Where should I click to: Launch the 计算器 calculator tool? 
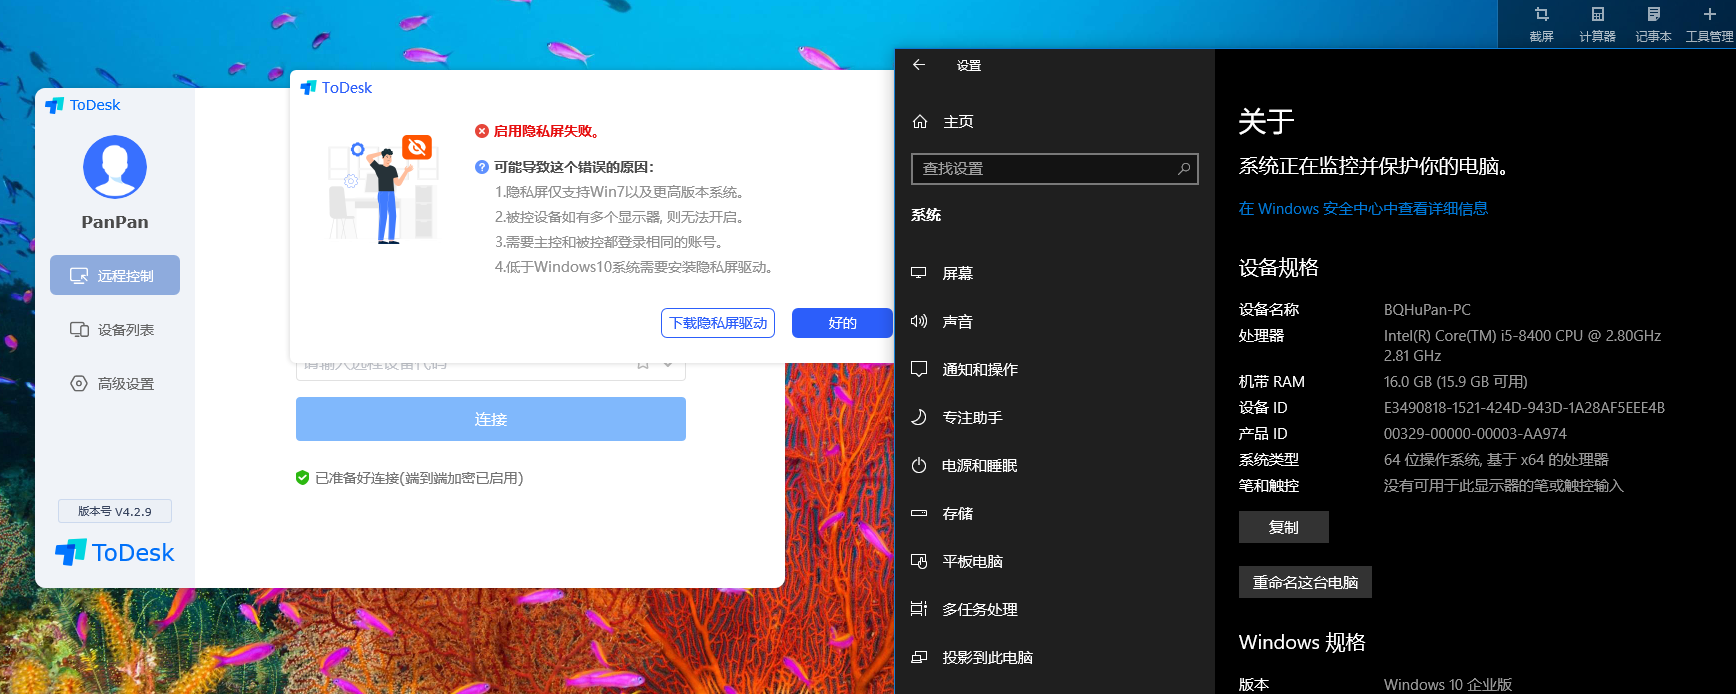click(1597, 24)
